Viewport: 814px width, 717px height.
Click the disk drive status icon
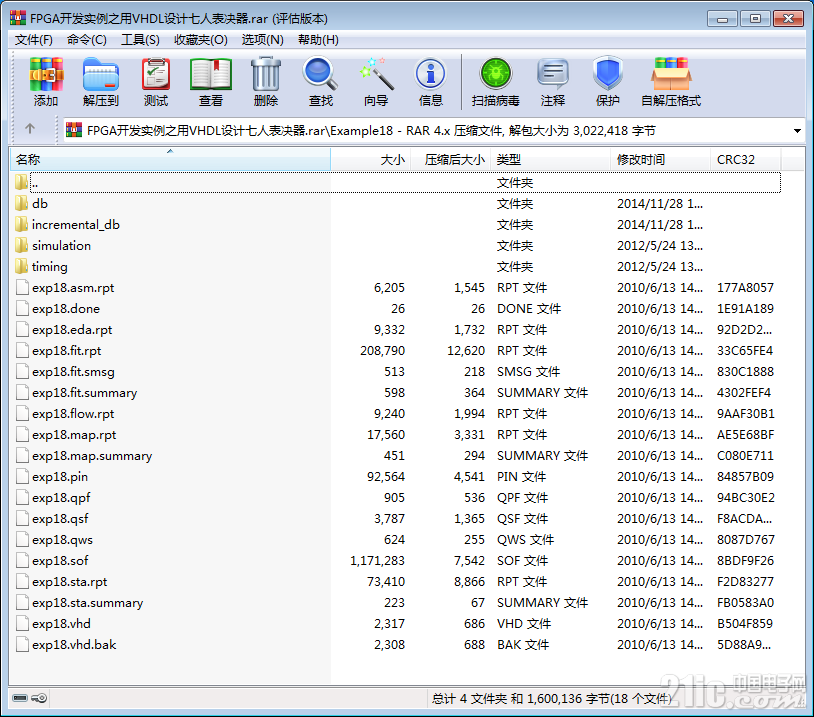click(x=20, y=698)
